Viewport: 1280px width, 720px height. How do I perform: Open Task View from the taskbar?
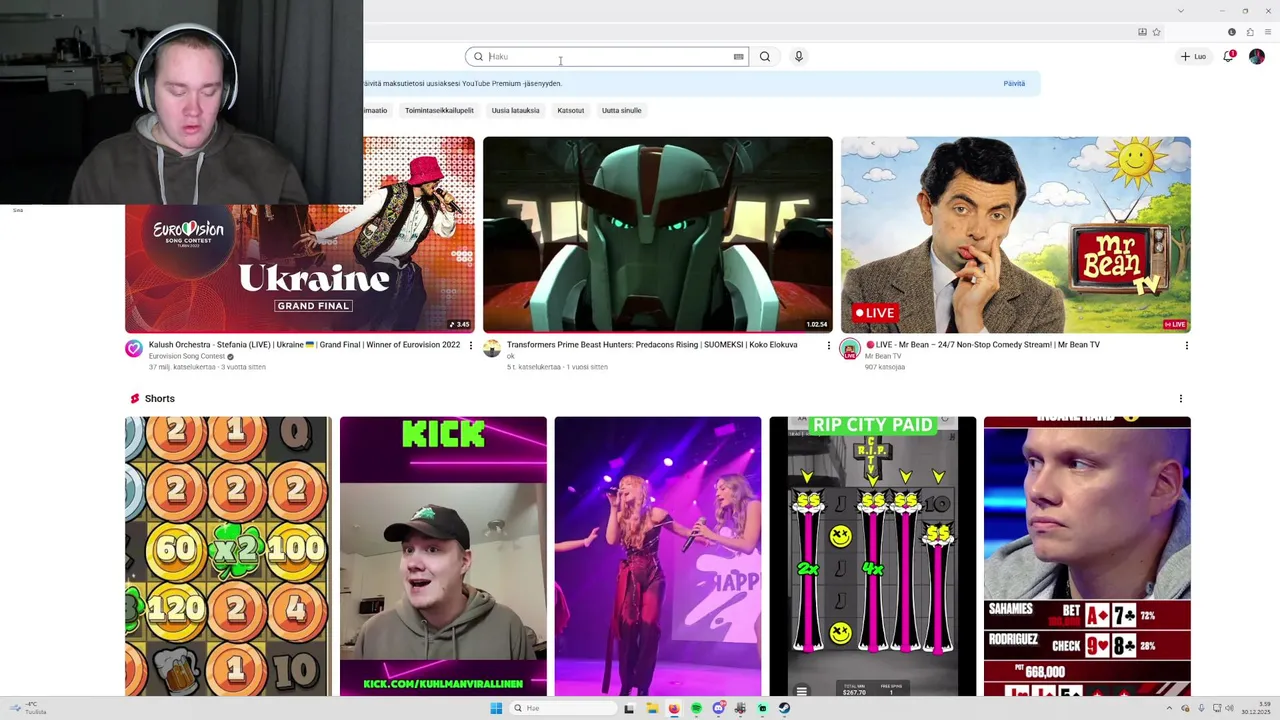629,708
